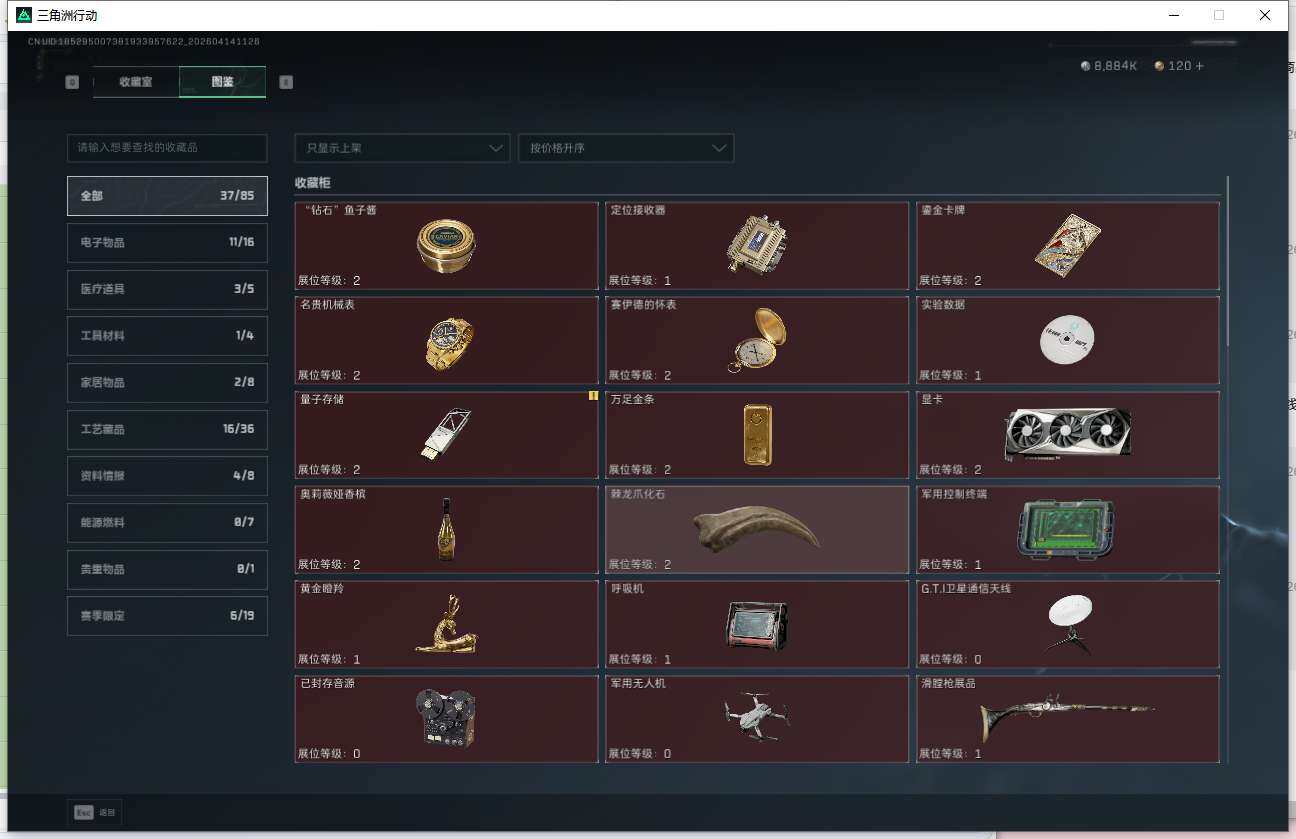
Task: Click 展位等级: 2 under 棘龙爪化石
Action: [640, 565]
